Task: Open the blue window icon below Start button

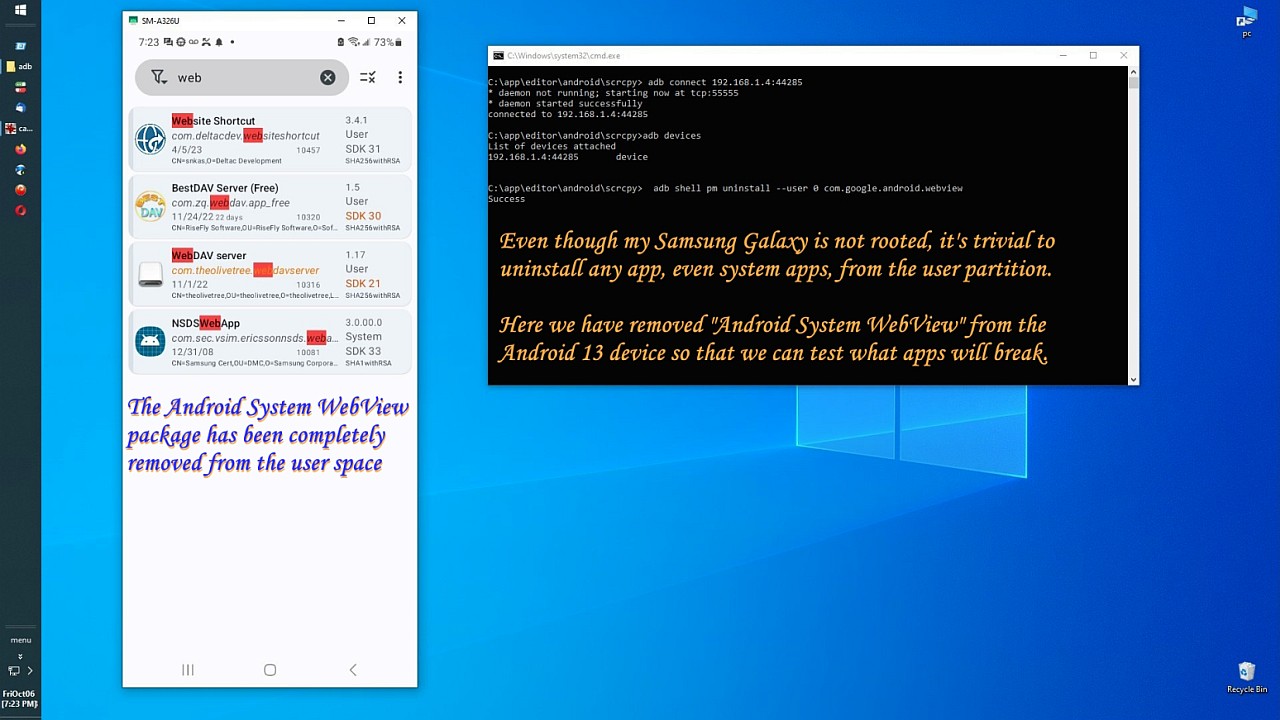Action: coord(20,46)
